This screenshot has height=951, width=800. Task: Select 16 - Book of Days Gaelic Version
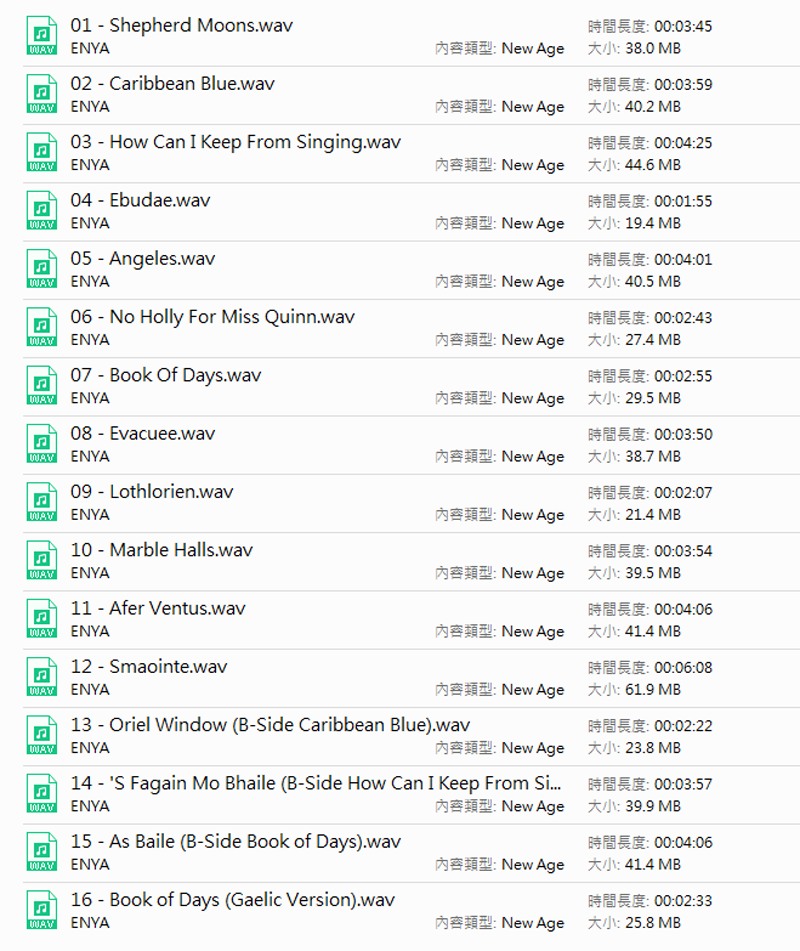pyautogui.click(x=232, y=900)
